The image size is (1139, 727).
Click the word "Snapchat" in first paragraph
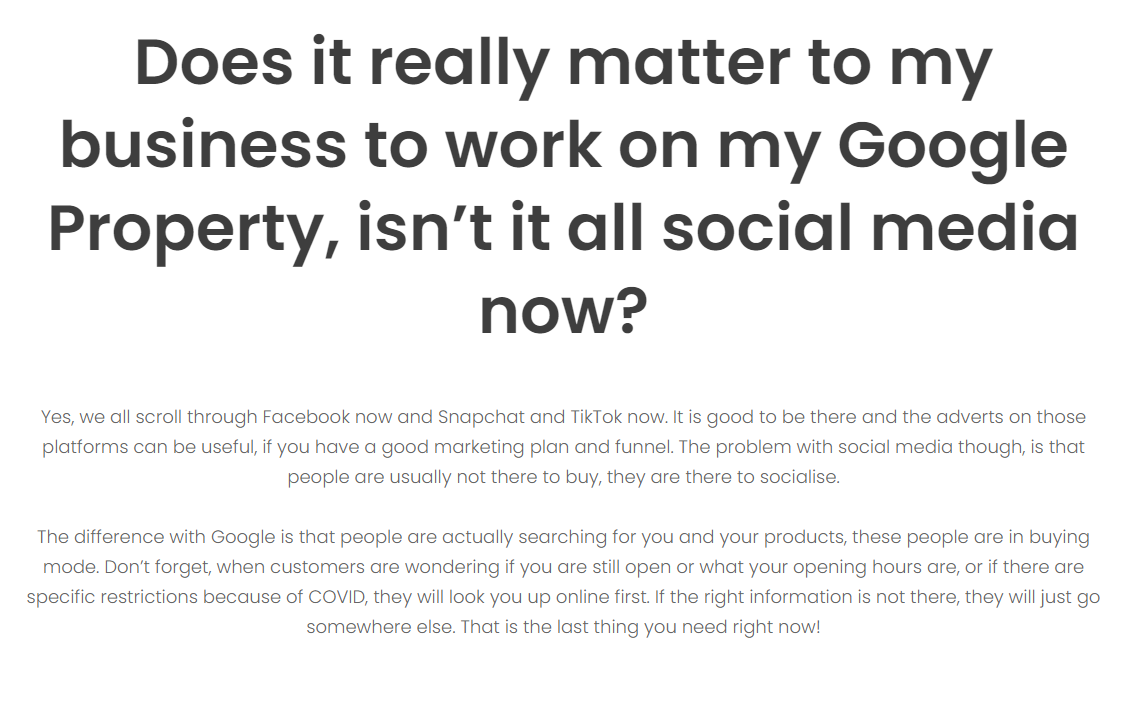481,417
